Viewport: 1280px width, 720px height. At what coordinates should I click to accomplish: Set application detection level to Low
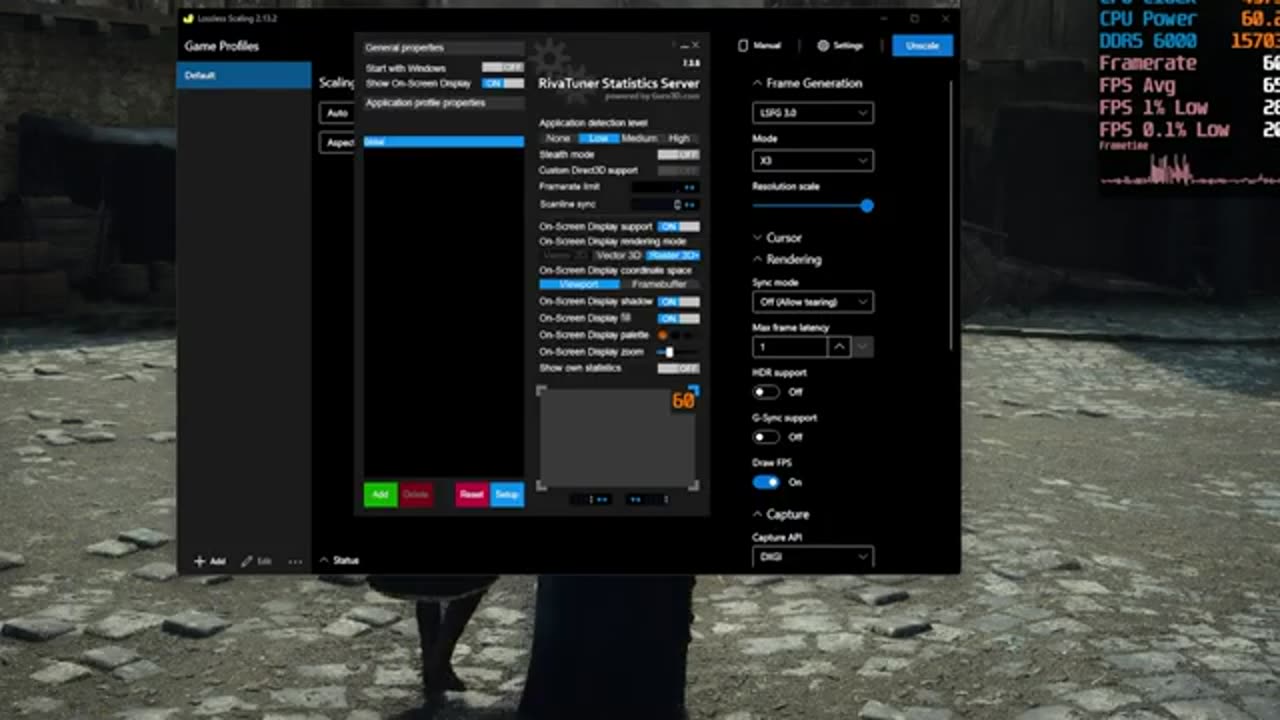point(598,138)
